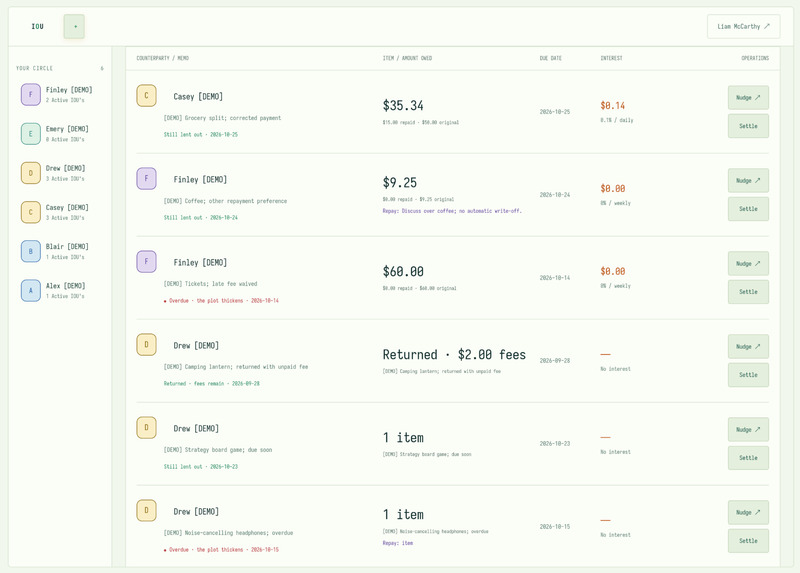This screenshot has height=573, width=800.
Task: Click the due date 2026-10-24
Action: [x=555, y=195]
